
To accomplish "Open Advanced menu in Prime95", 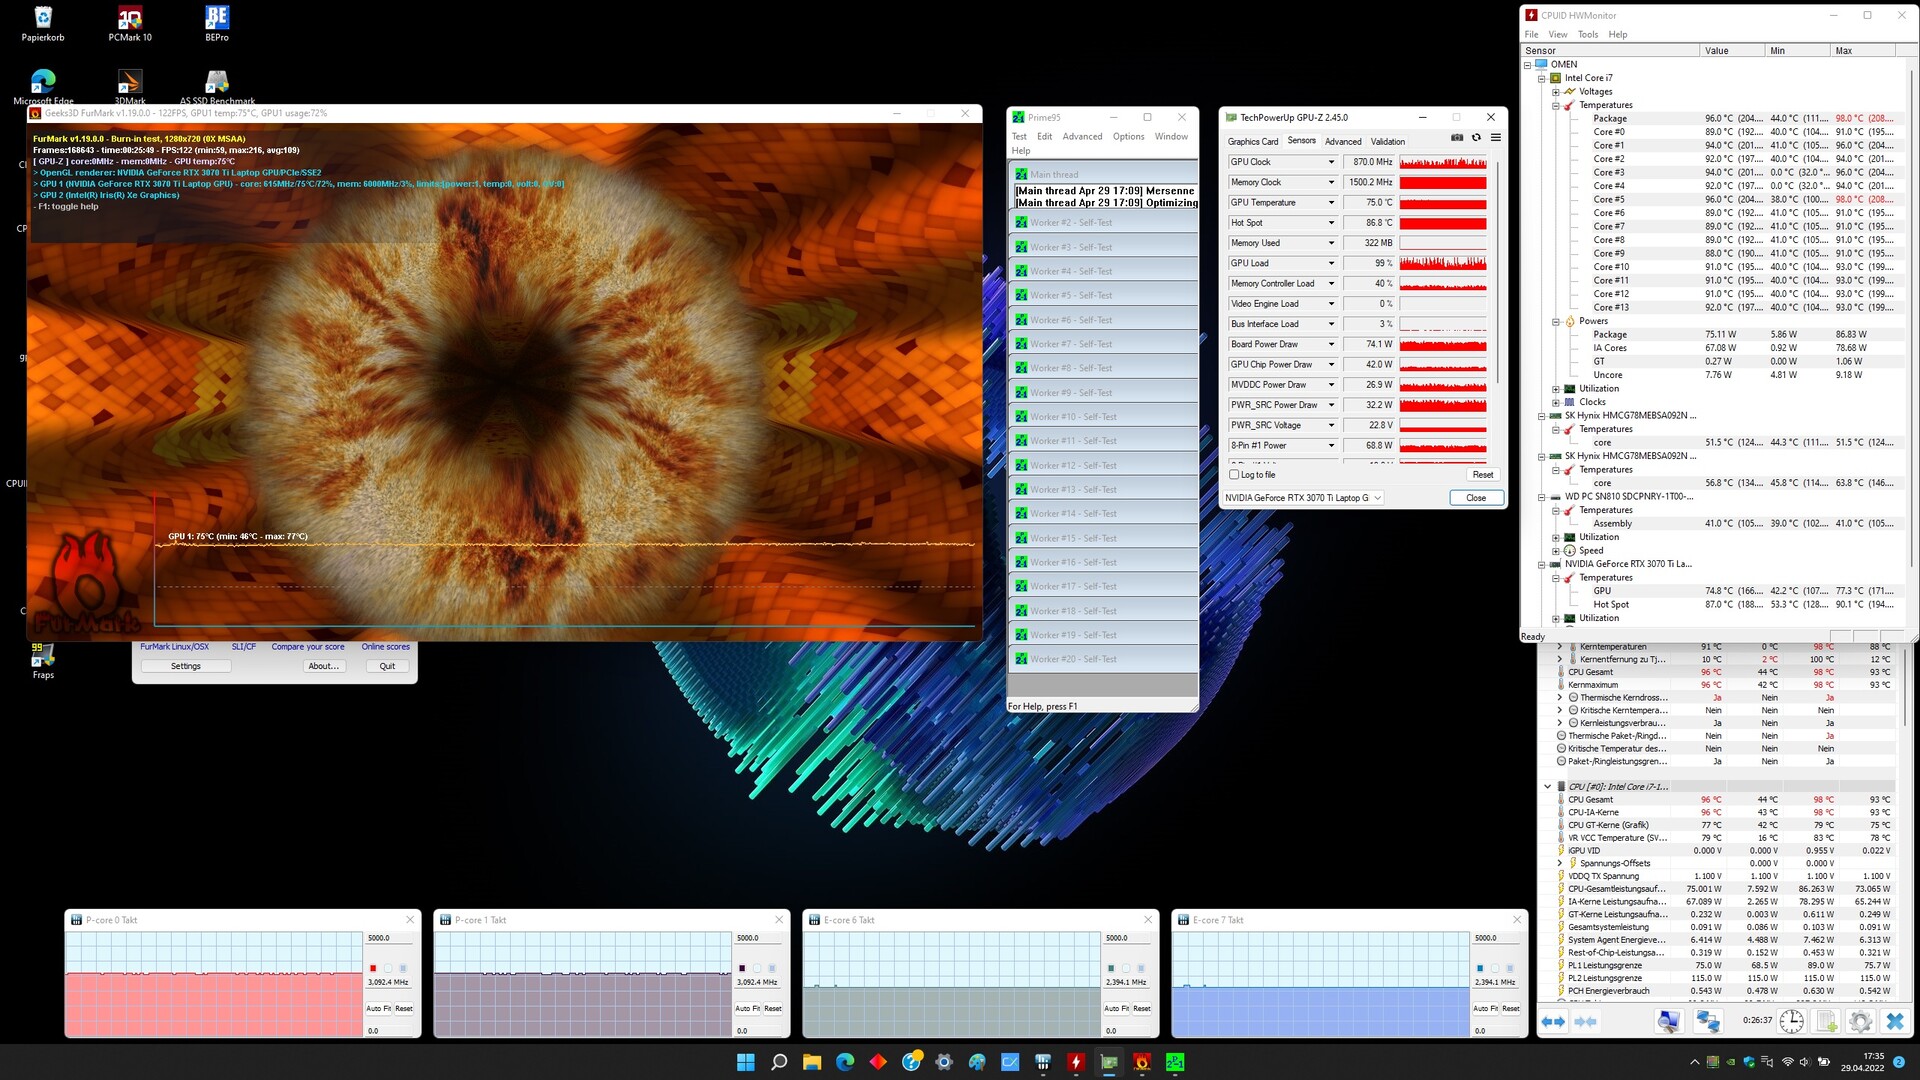I will tap(1082, 137).
